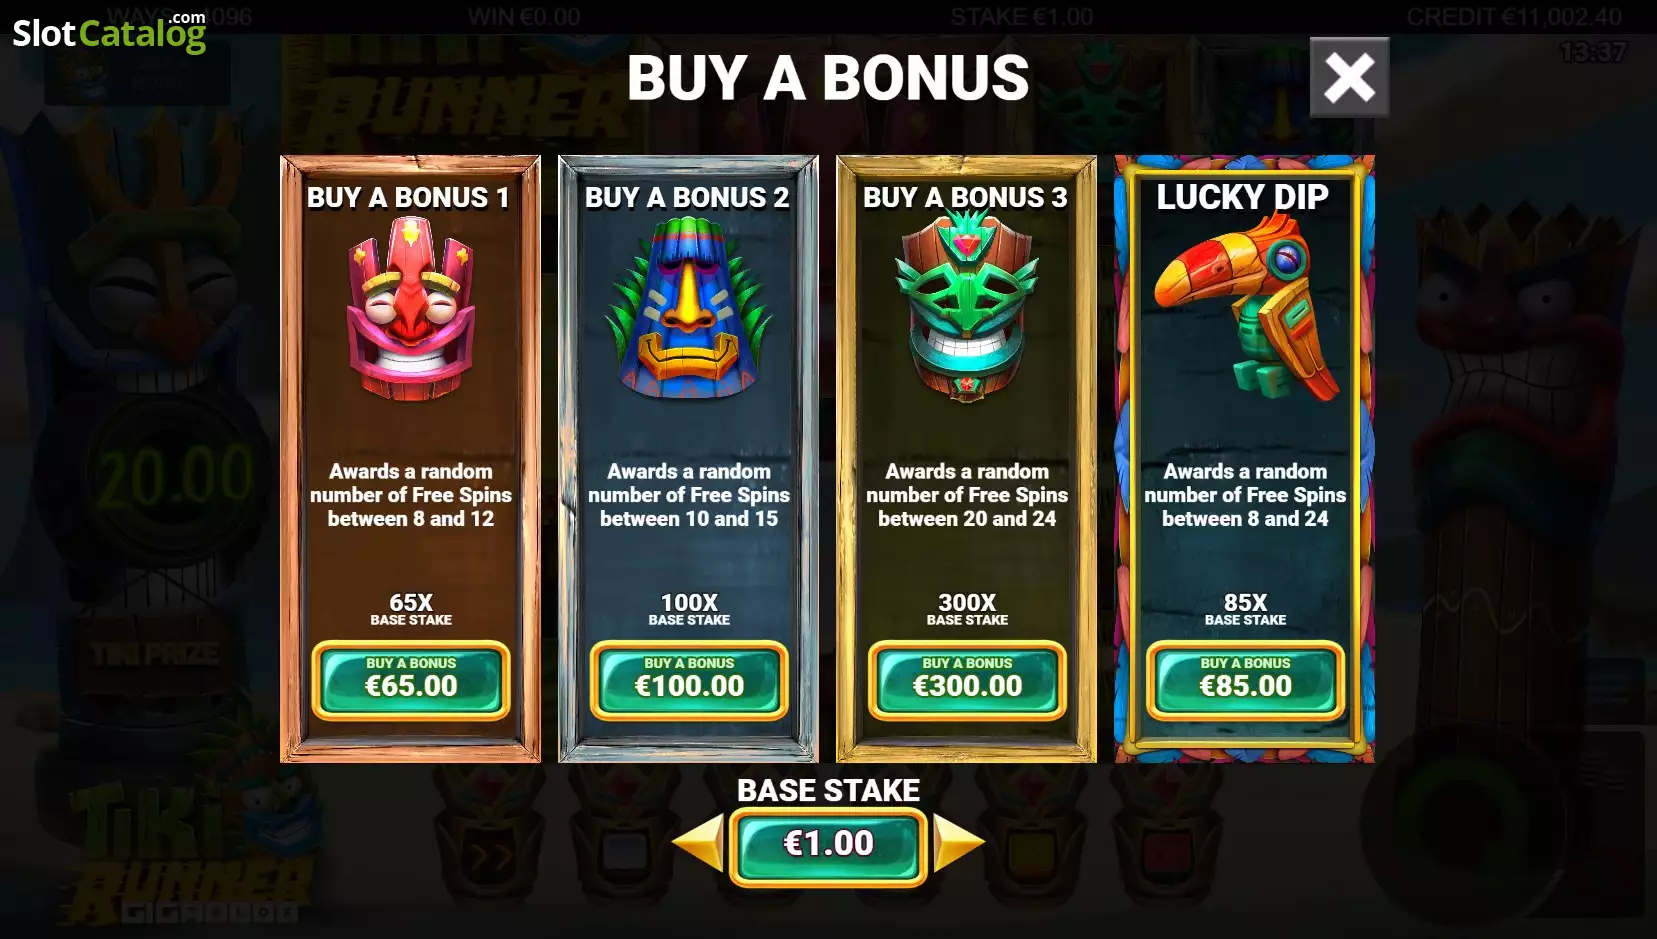Click Lucky Dip free spins description
The height and width of the screenshot is (939, 1657).
(x=1245, y=495)
